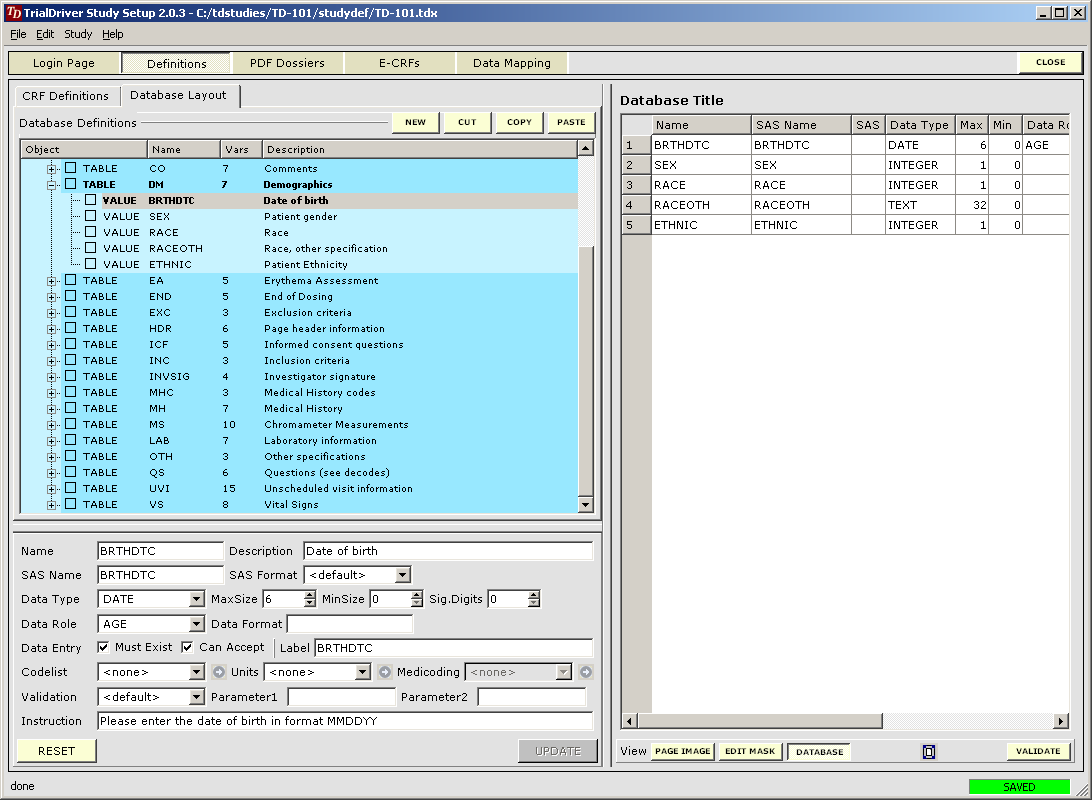
Task: Uncheck the Can Accept checkbox
Action: [187, 647]
